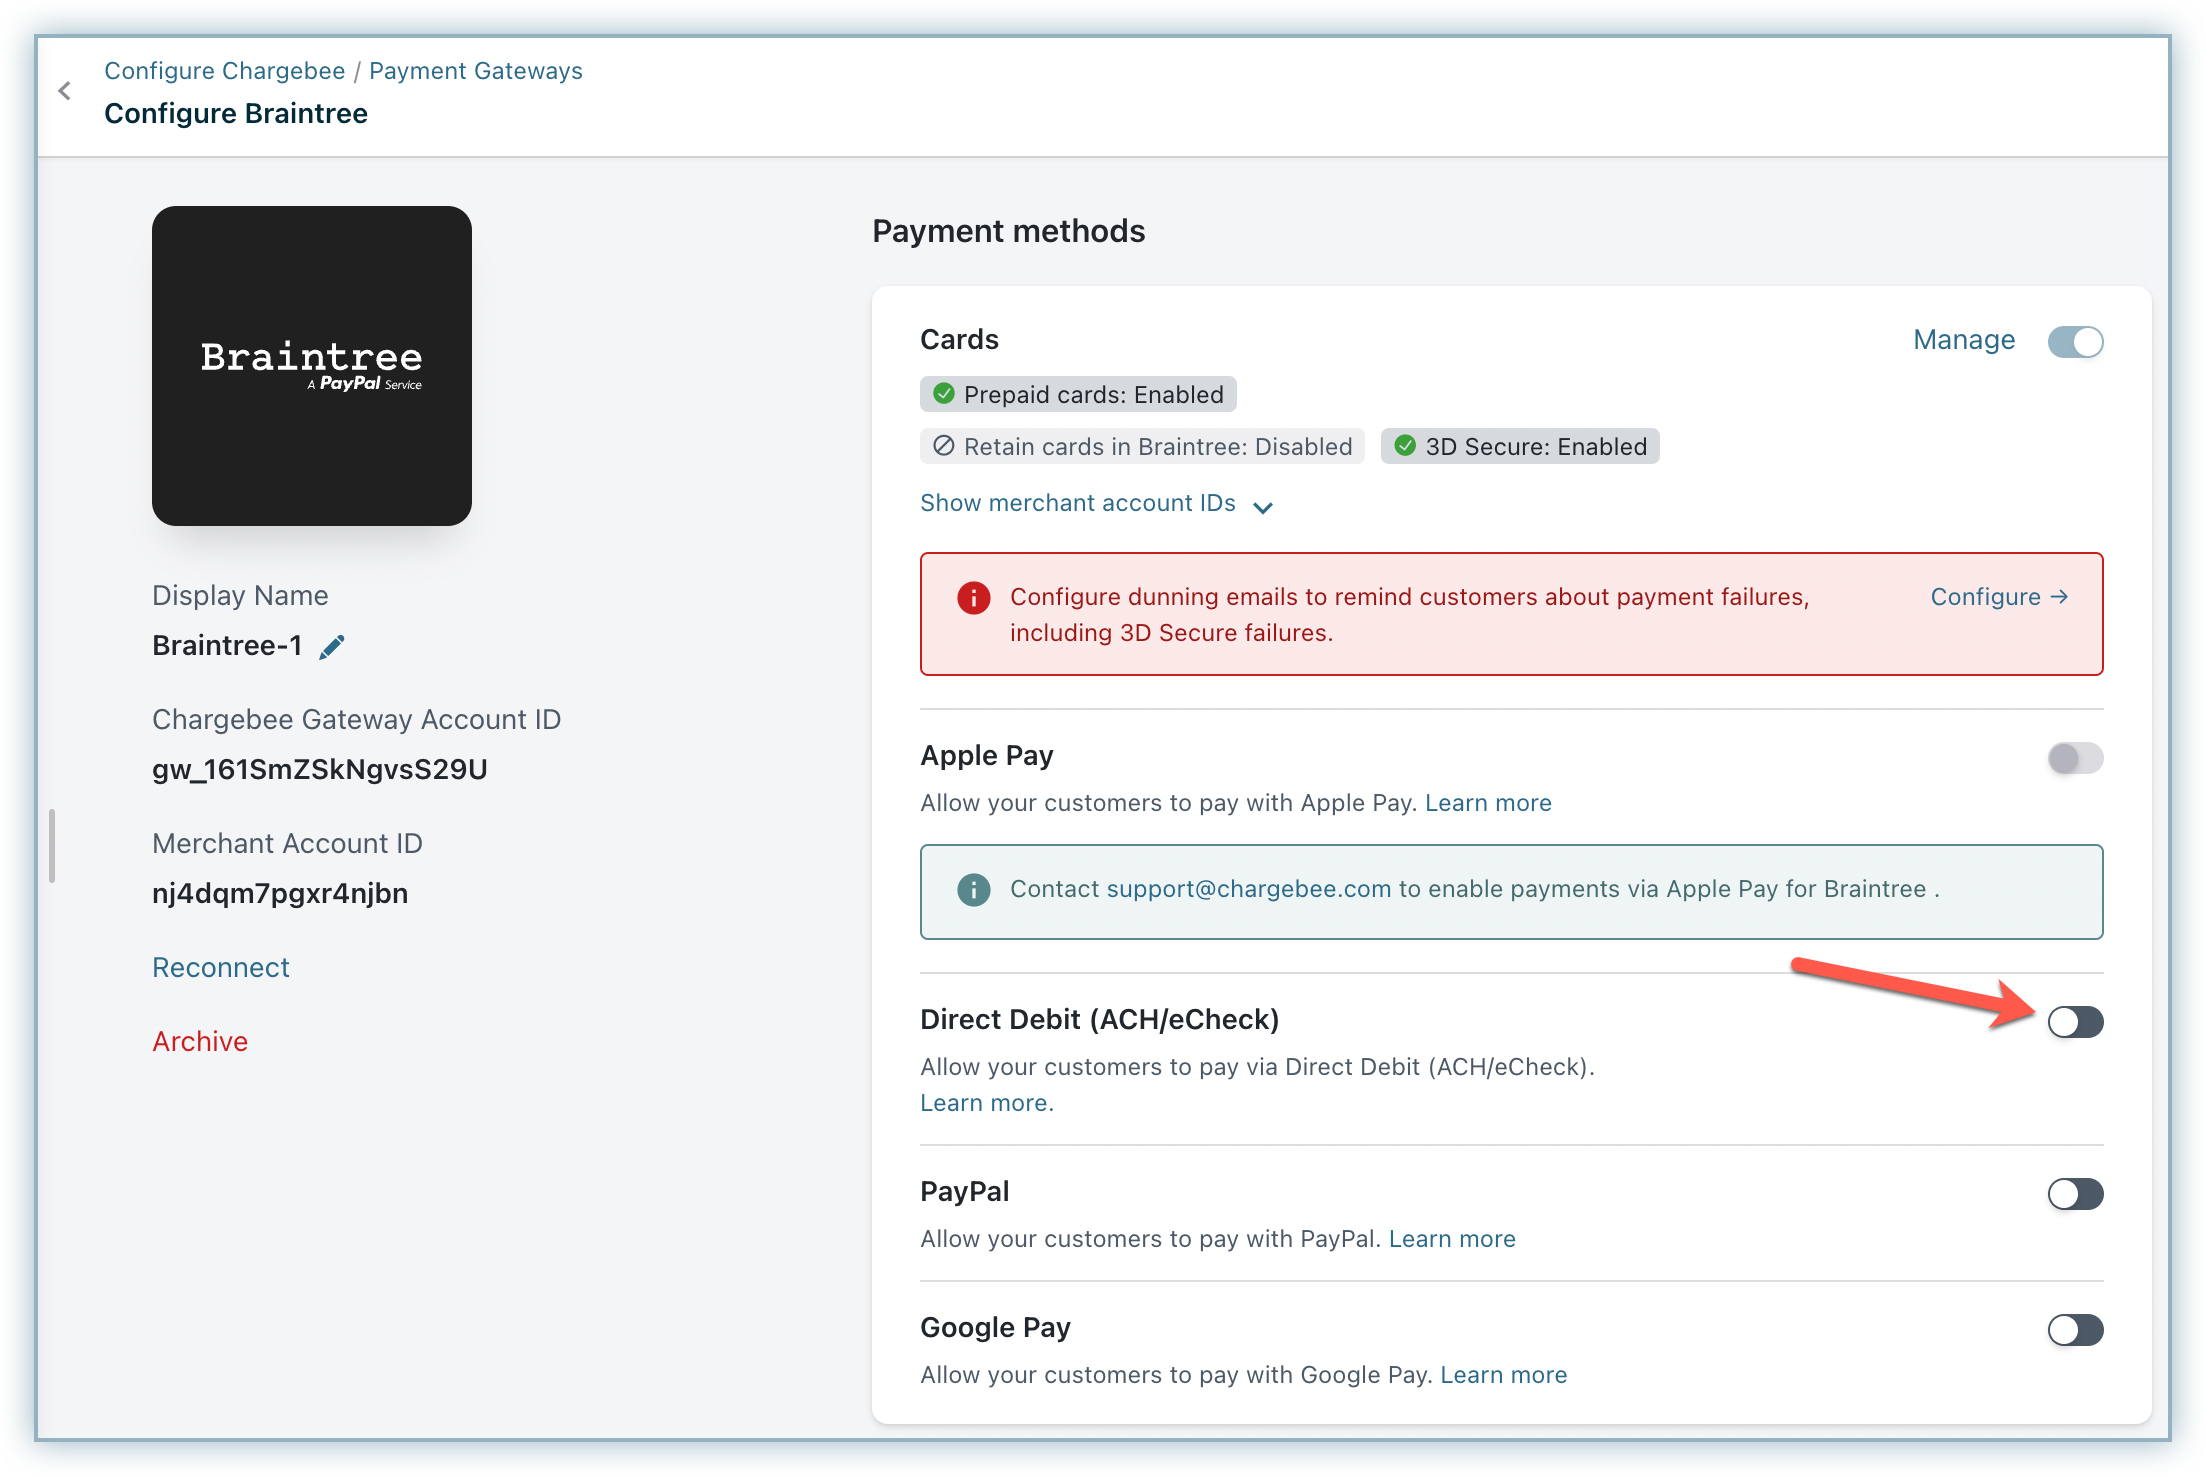The height and width of the screenshot is (1476, 2206).
Task: Click the red alert icon in the dunning banner
Action: [x=973, y=598]
